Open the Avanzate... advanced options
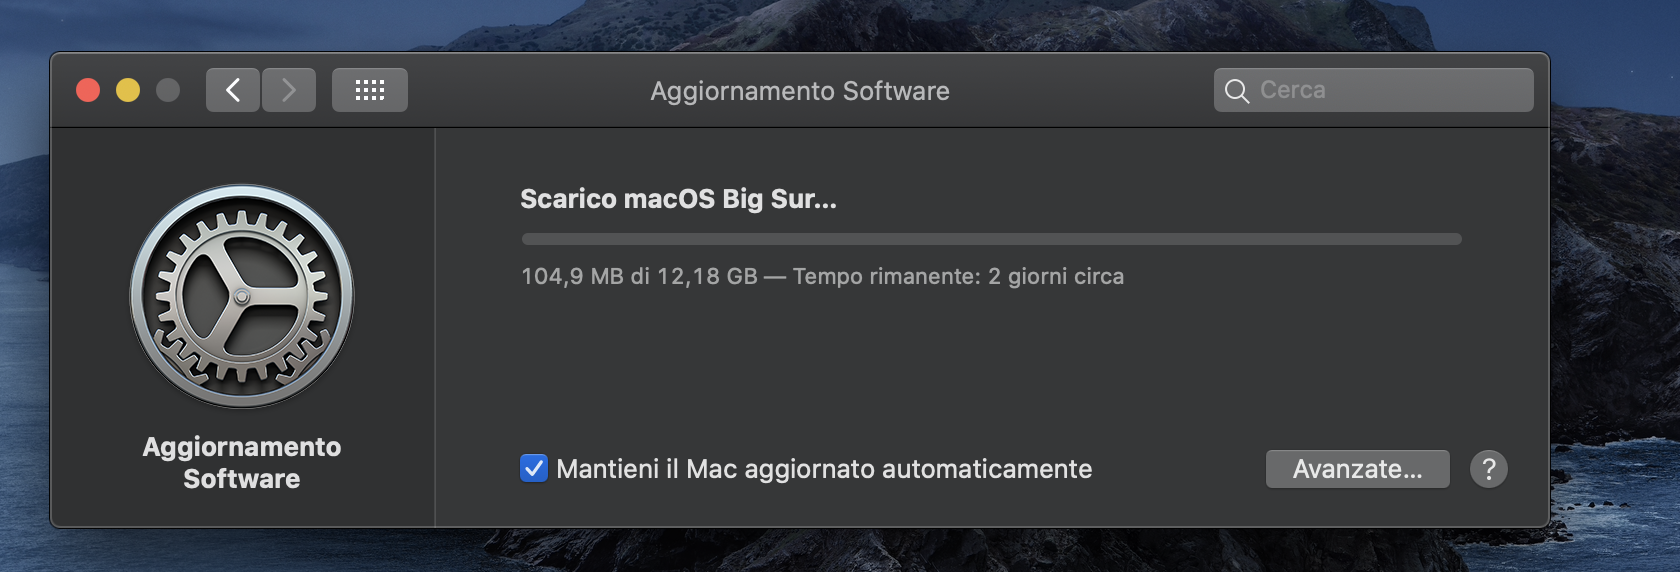1680x572 pixels. pos(1357,469)
